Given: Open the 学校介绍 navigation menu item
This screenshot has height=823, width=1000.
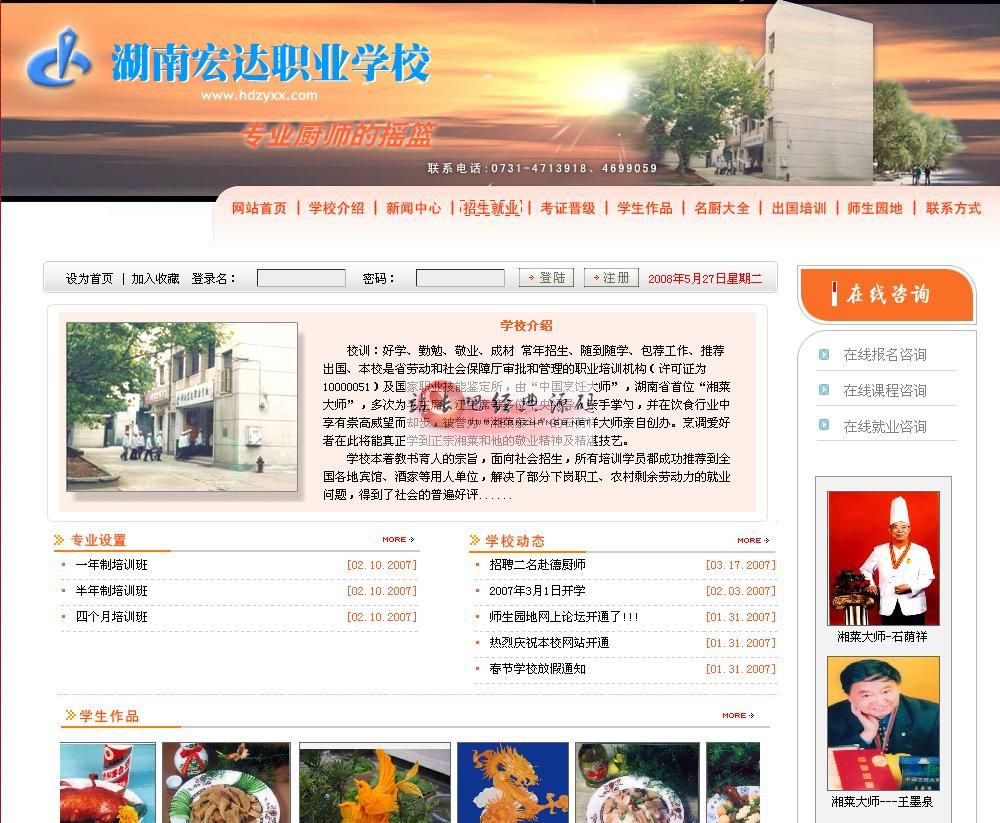Looking at the screenshot, I should [x=336, y=208].
